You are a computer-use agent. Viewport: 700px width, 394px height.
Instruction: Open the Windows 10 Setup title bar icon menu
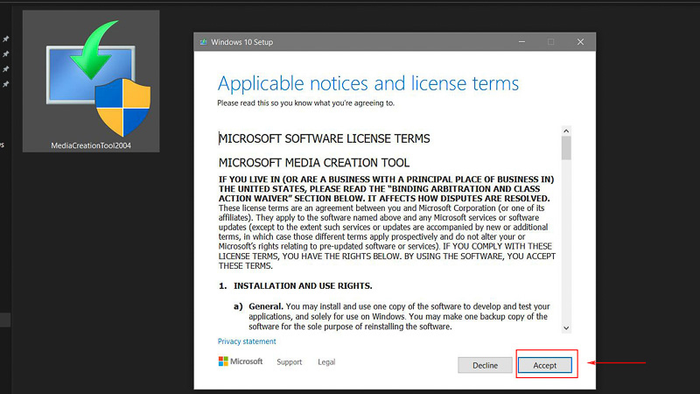(204, 42)
